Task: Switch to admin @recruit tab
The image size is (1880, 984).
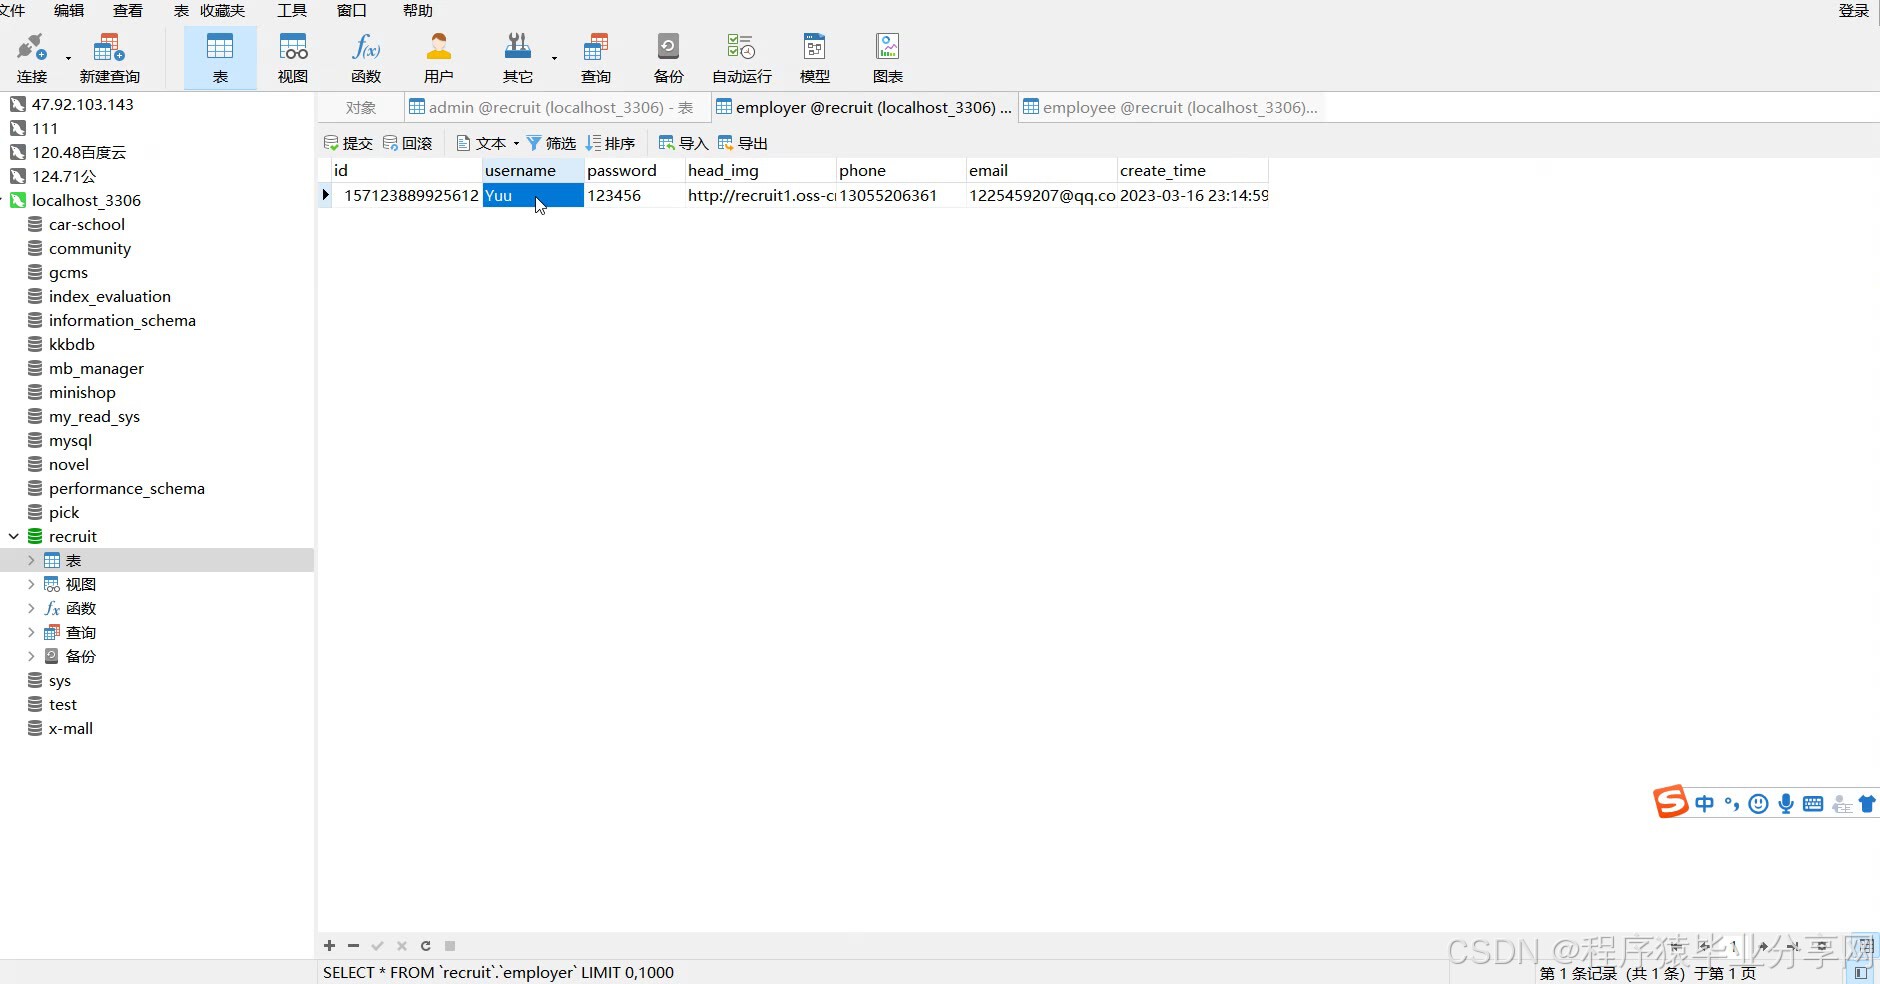Action: click(x=557, y=107)
